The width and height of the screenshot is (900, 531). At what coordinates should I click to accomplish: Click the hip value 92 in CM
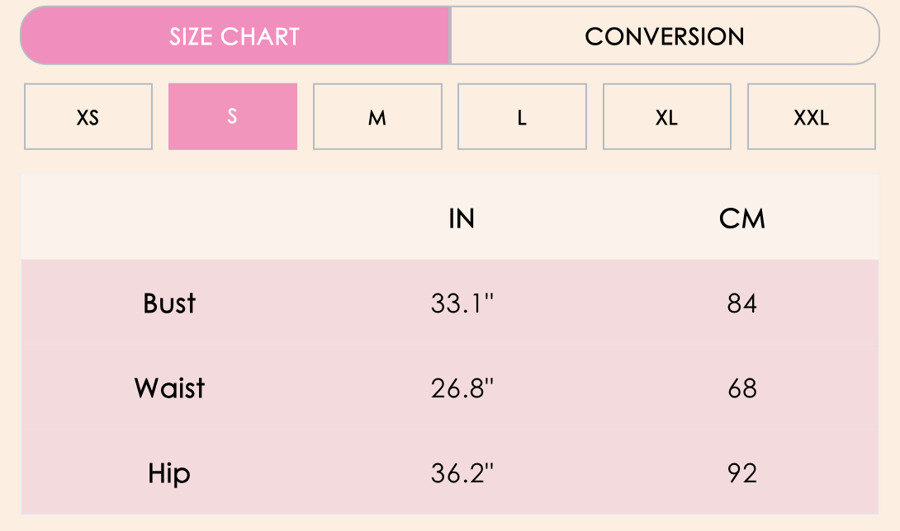[x=742, y=473]
